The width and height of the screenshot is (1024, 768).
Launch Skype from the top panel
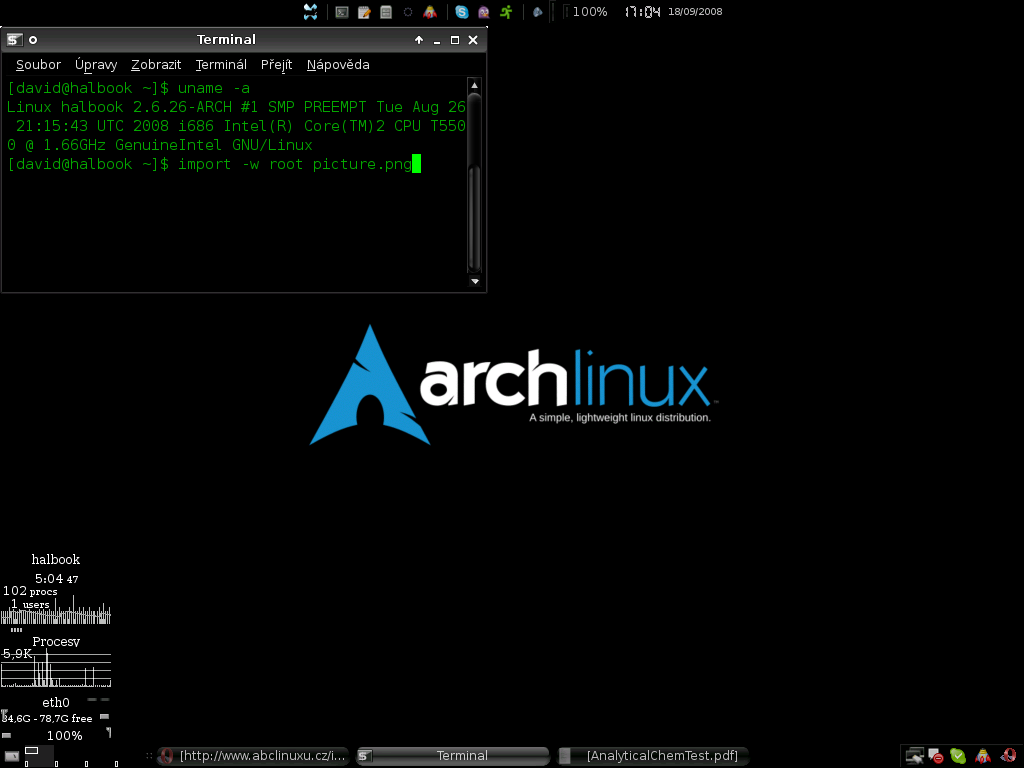coord(462,12)
